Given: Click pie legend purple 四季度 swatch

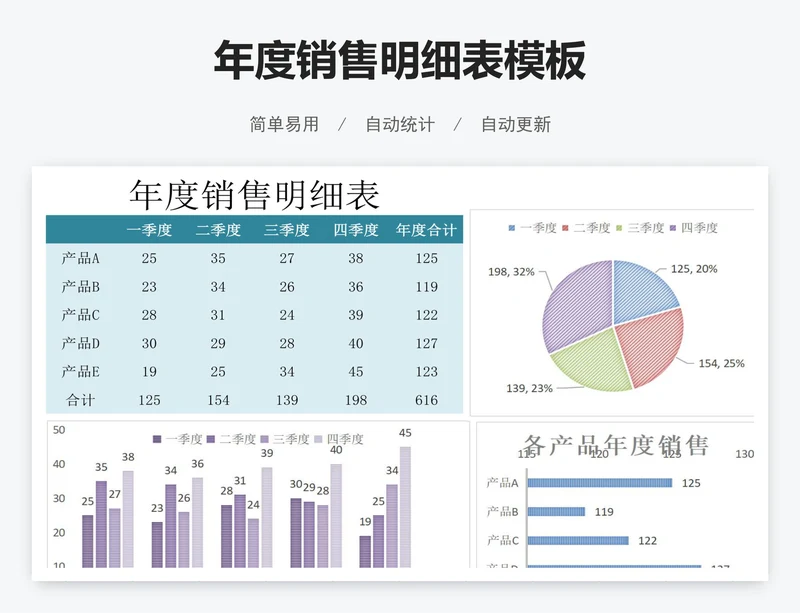Looking at the screenshot, I should [x=673, y=228].
